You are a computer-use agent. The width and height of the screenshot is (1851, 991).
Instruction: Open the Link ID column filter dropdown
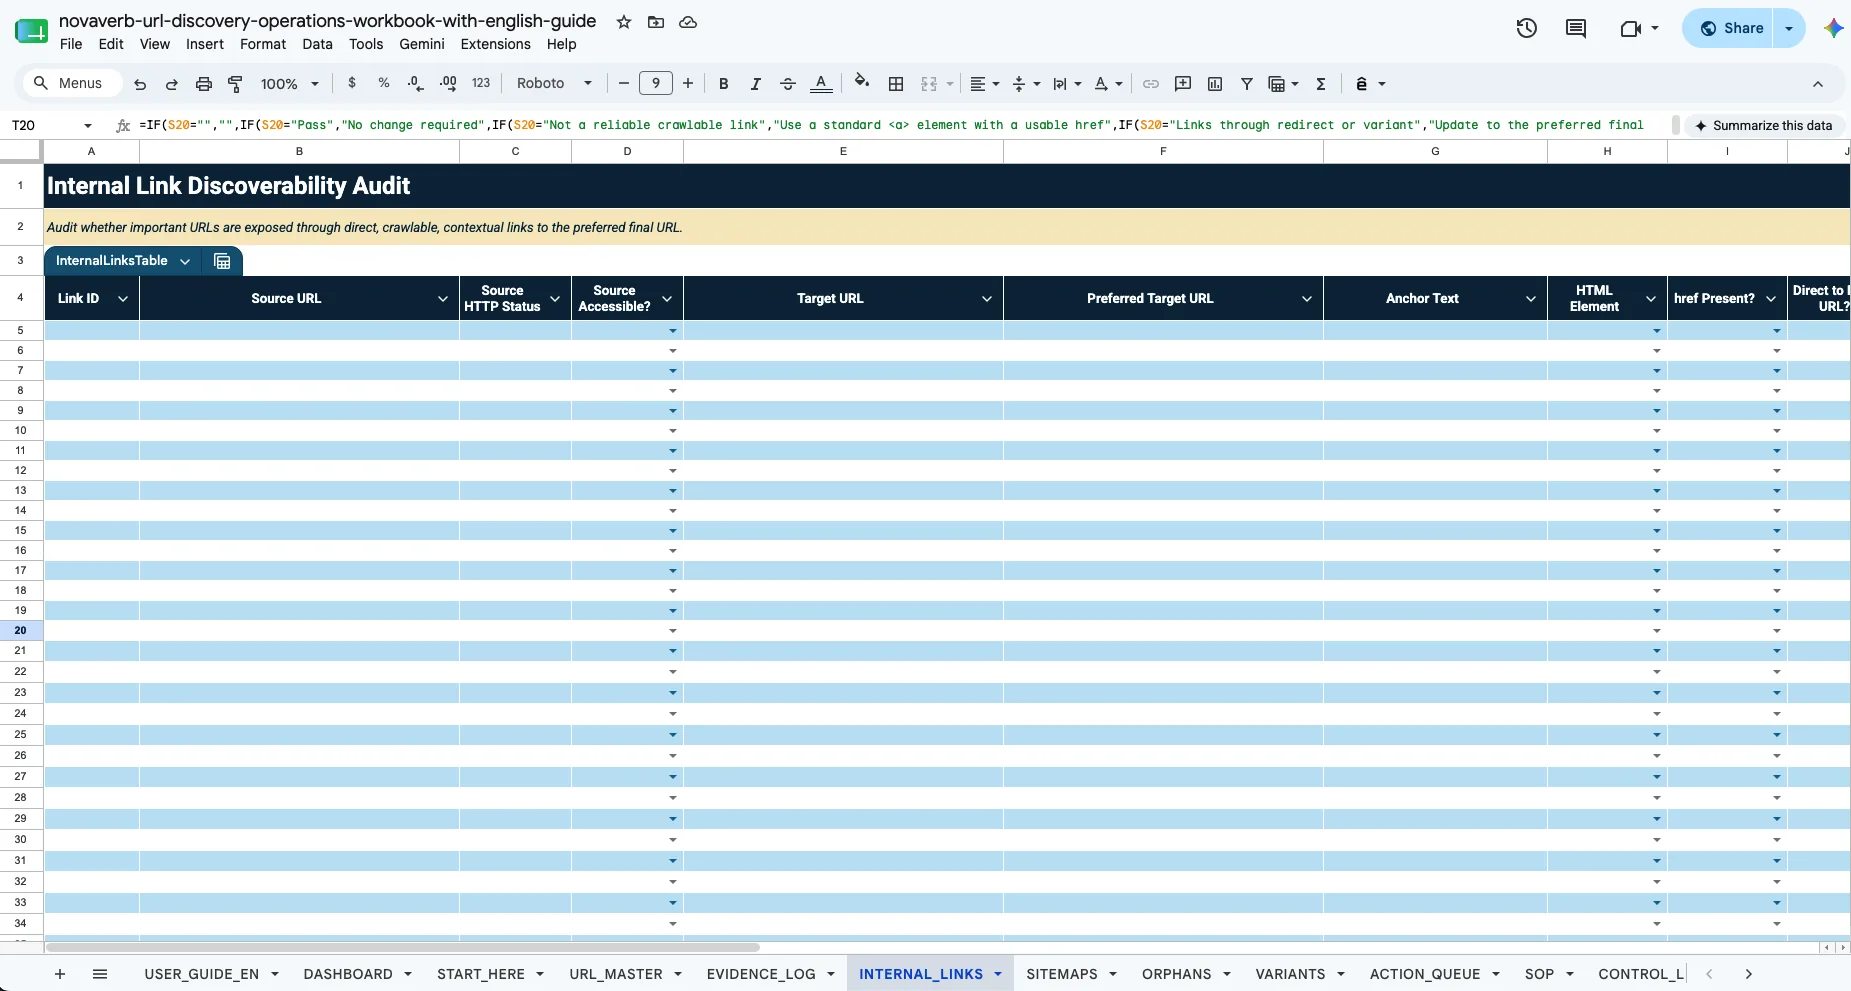coord(123,299)
